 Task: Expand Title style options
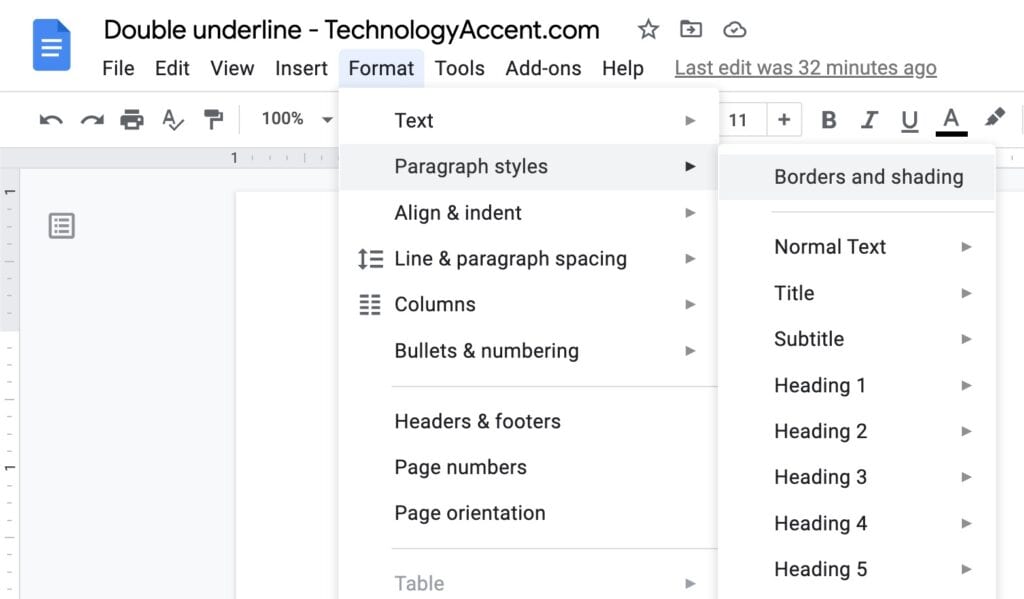click(857, 293)
